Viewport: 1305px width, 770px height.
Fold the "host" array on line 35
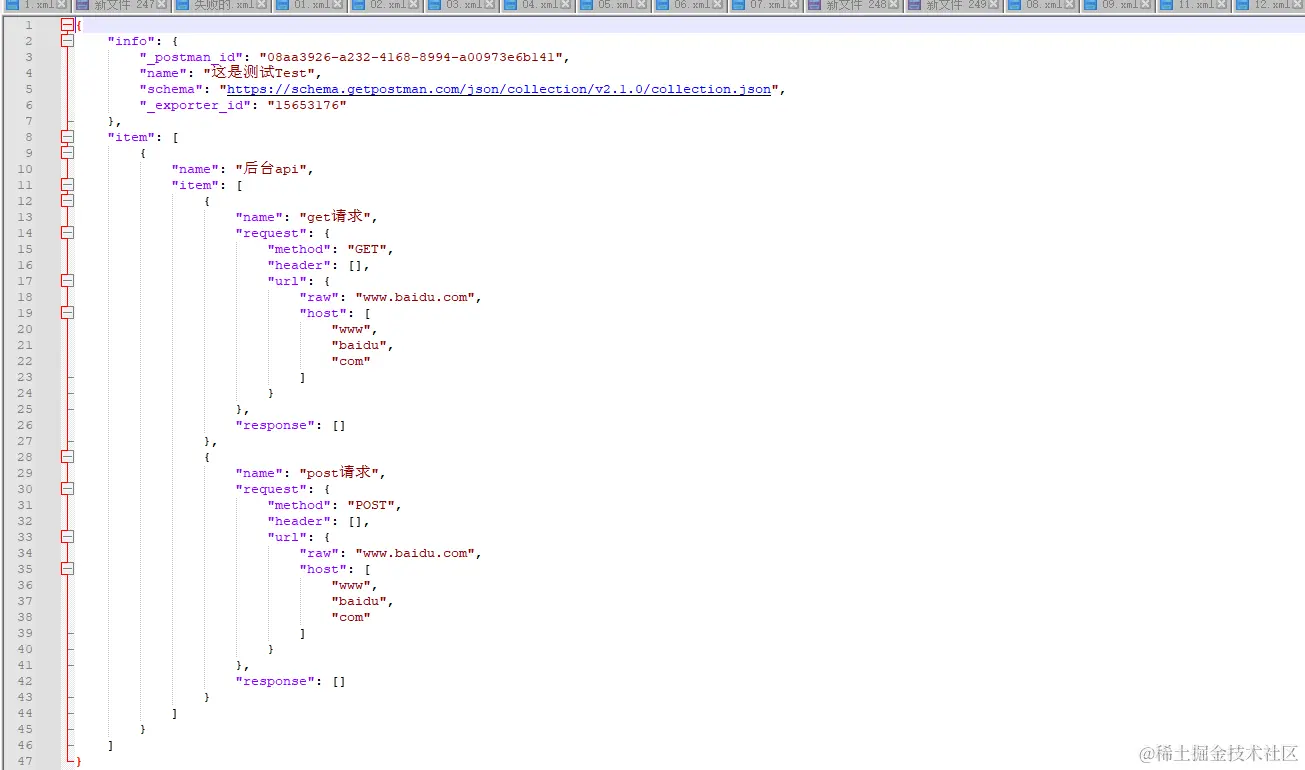pyautogui.click(x=67, y=569)
